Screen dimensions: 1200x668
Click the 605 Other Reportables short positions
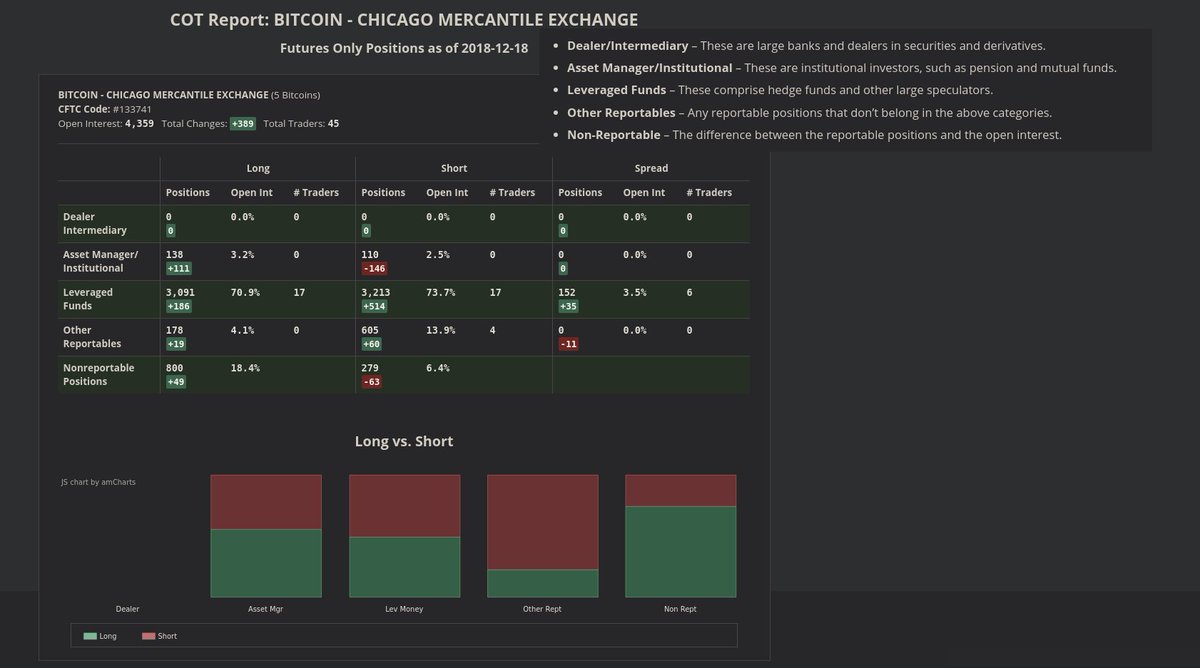pos(371,330)
